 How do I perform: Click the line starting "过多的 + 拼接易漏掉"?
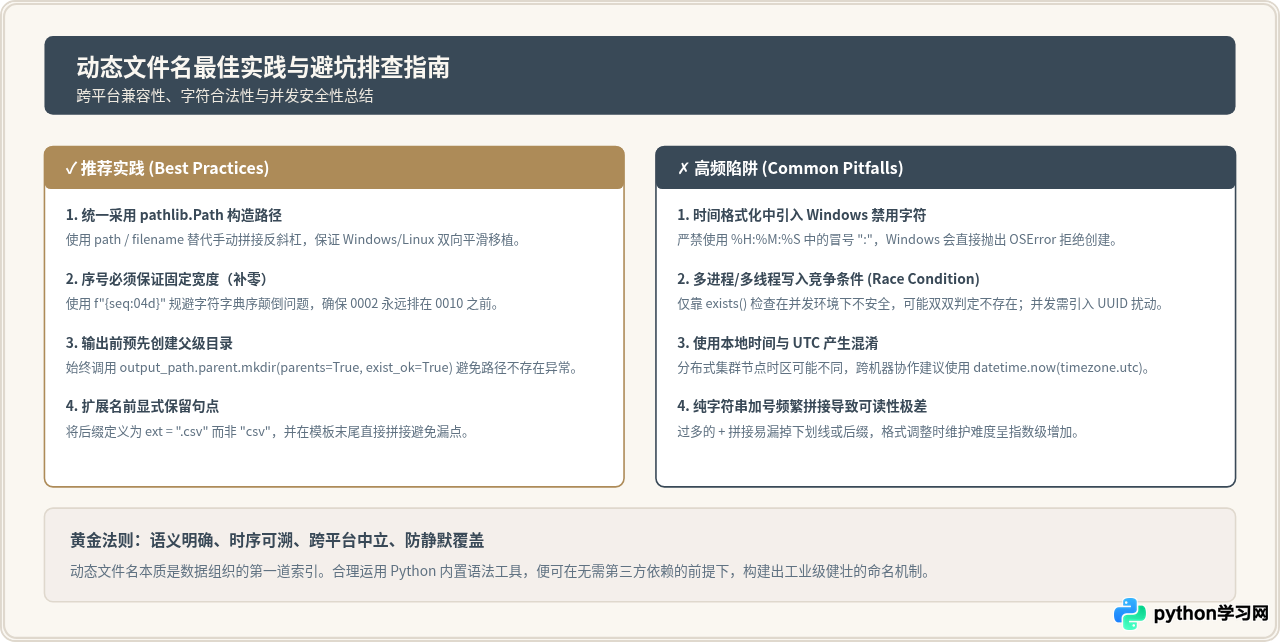pyautogui.click(x=878, y=432)
